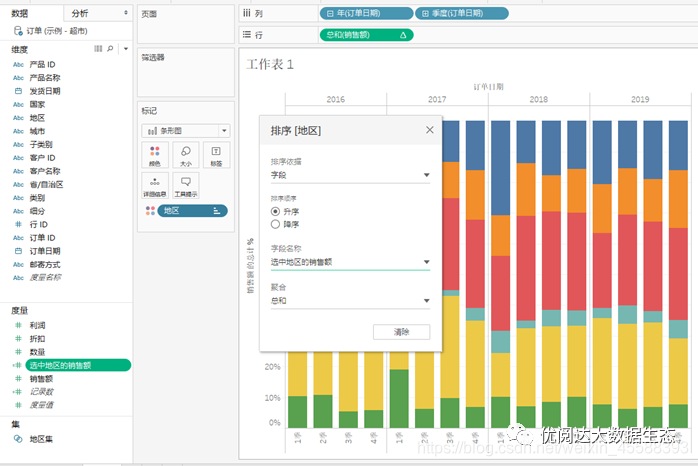Viewport: 698px width, 466px height.
Task: Select the 城市 dimension
Action: (x=37, y=131)
